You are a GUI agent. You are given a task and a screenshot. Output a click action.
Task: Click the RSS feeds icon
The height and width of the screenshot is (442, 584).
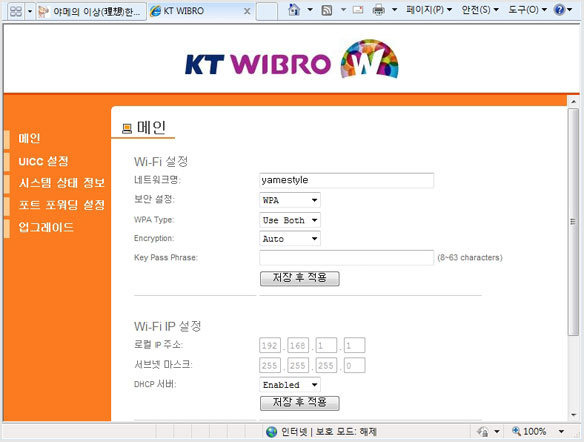click(327, 10)
